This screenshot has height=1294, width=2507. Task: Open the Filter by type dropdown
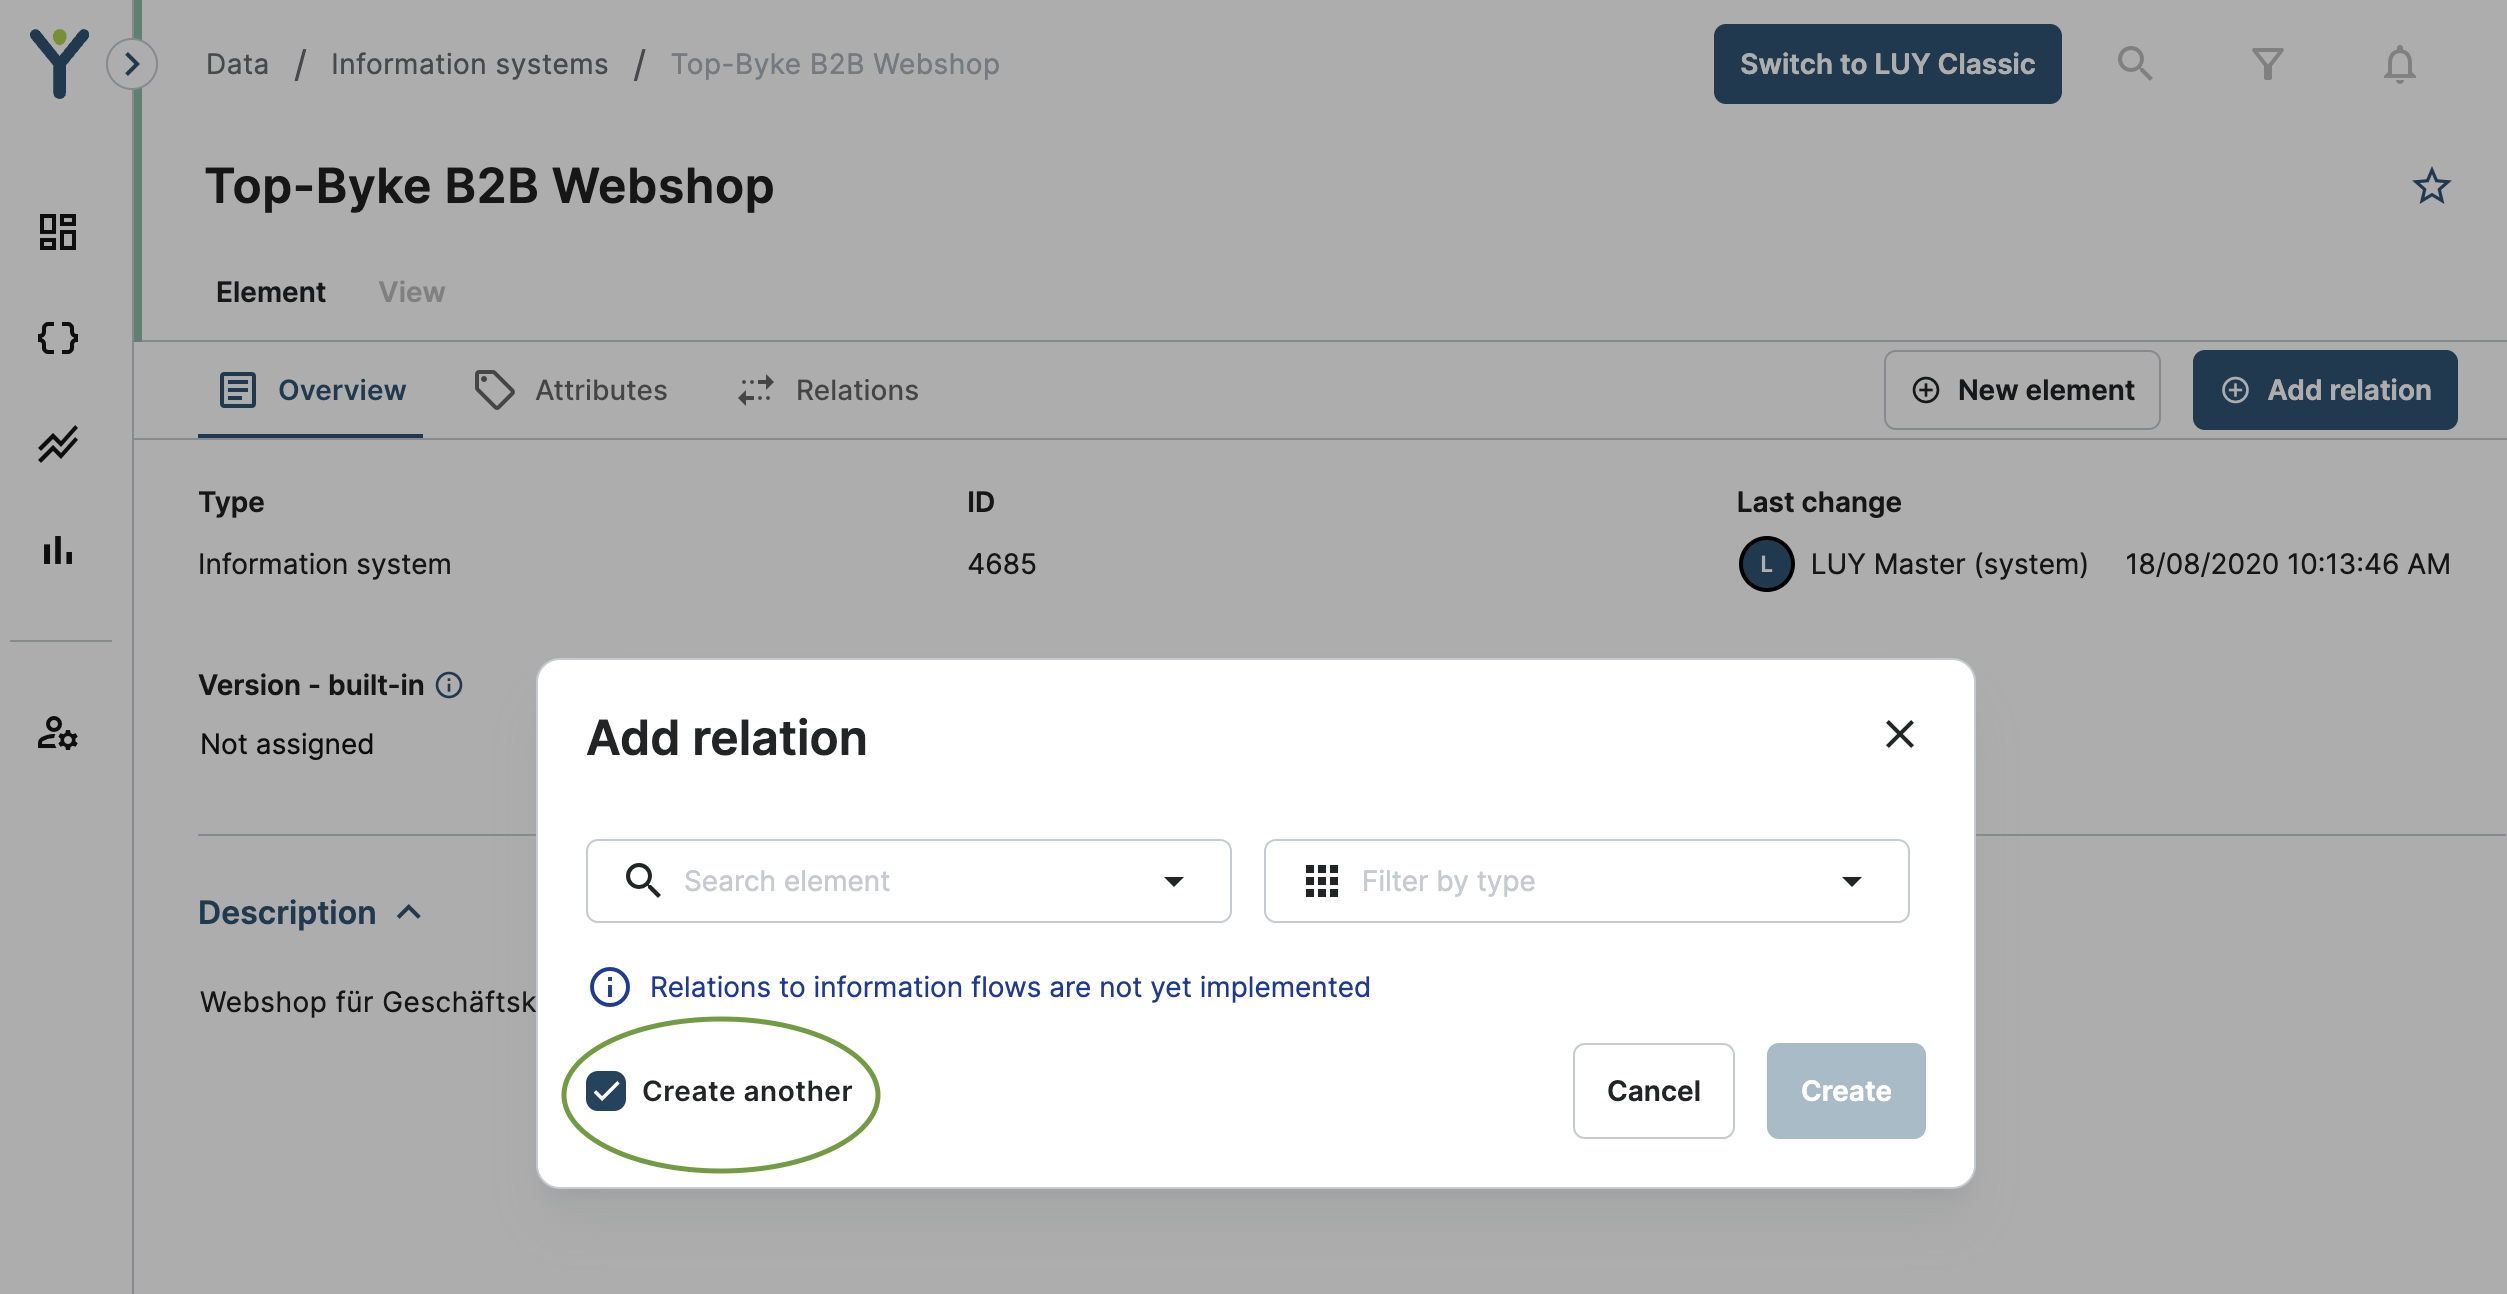pos(1853,881)
